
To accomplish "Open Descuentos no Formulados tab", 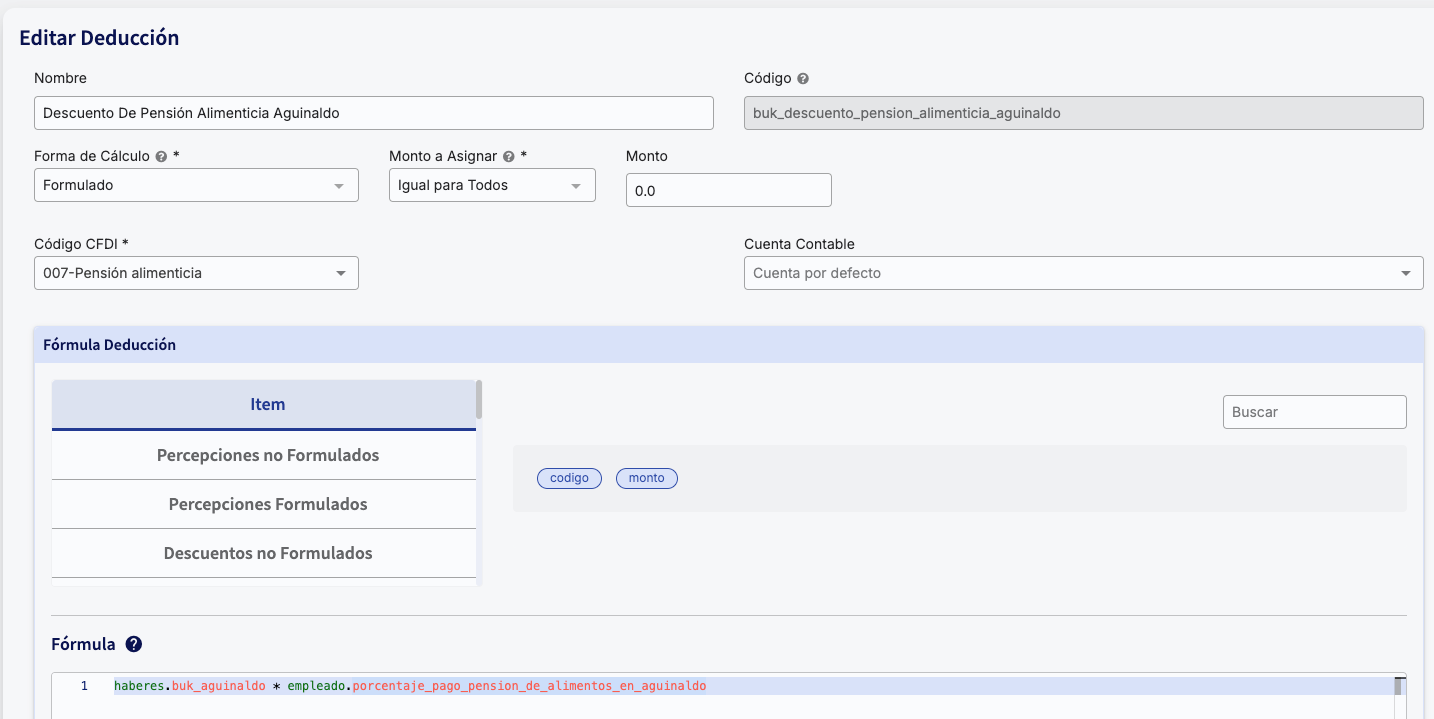I will pos(267,553).
